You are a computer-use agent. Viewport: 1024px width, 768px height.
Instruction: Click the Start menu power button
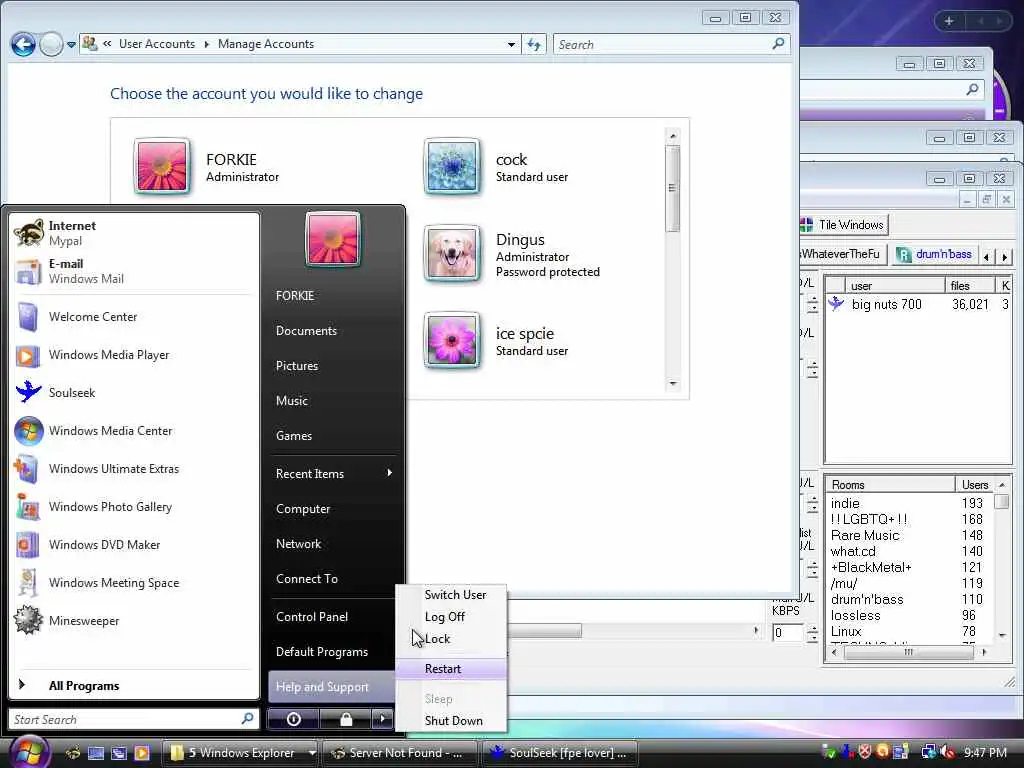293,719
